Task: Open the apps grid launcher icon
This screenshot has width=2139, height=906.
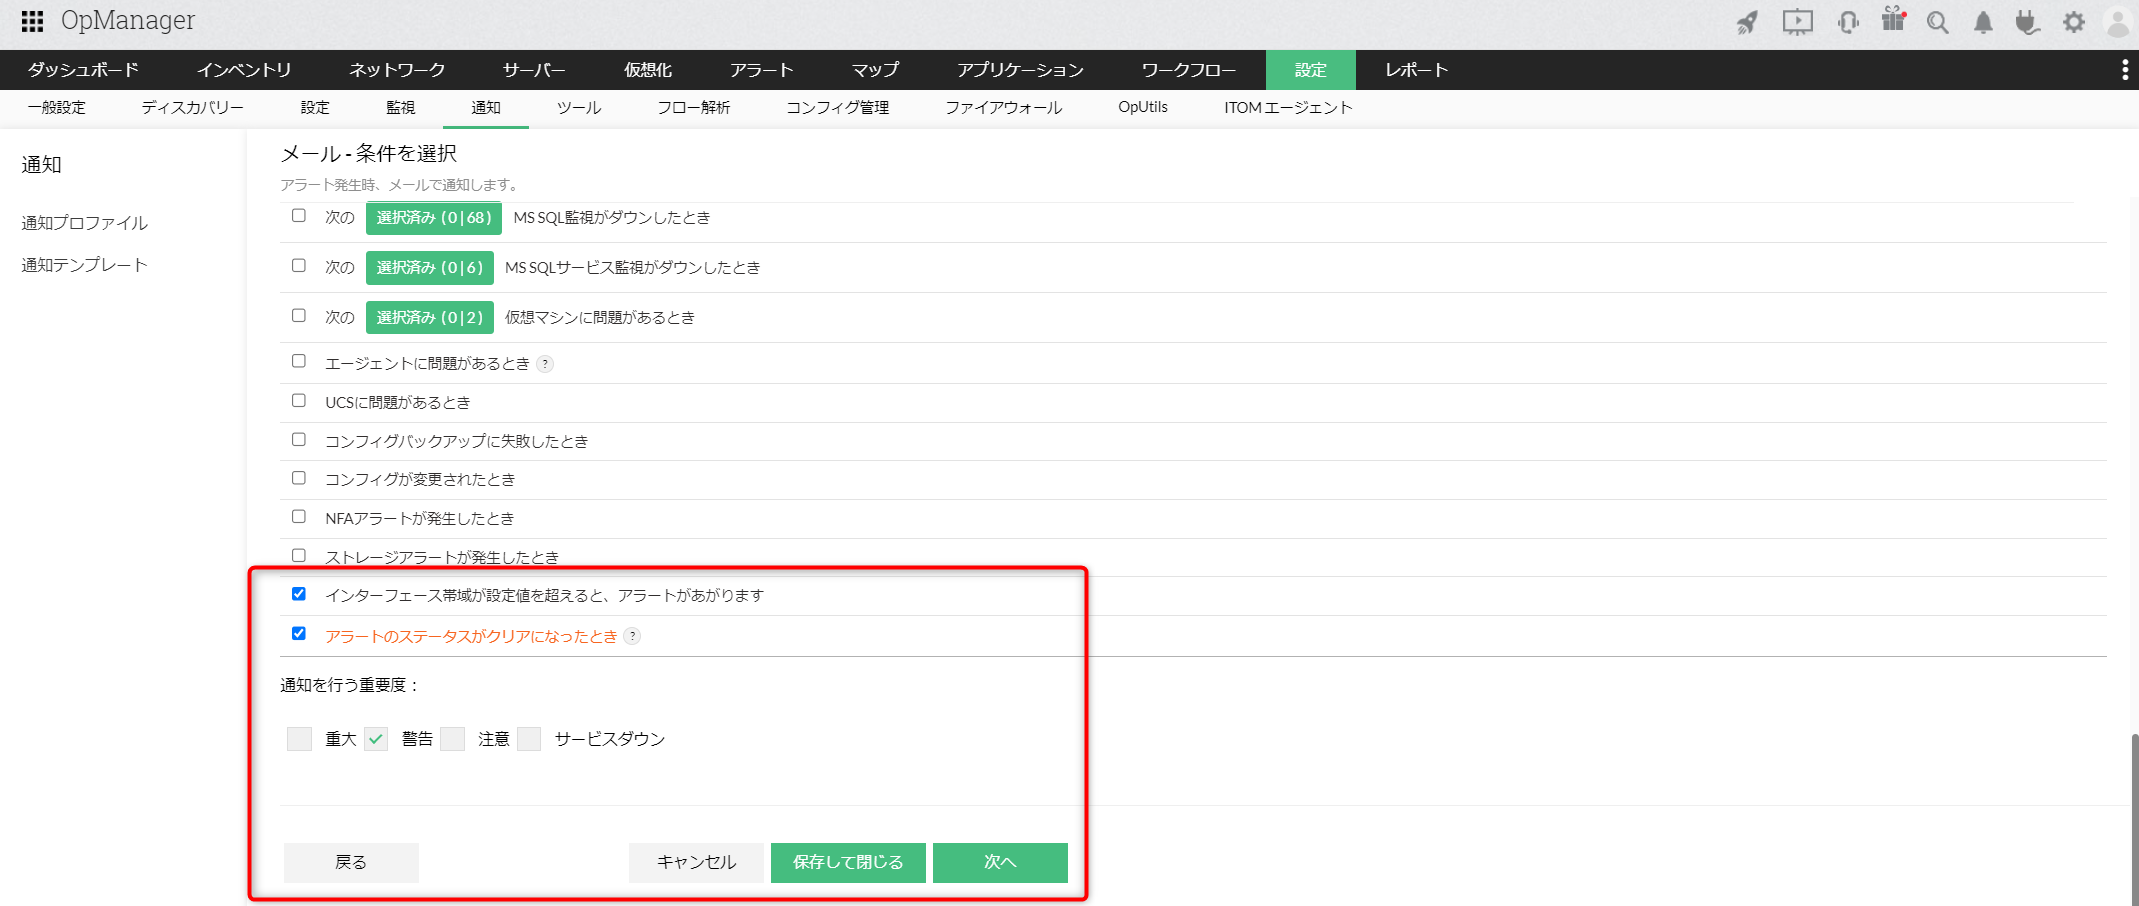Action: (x=32, y=21)
